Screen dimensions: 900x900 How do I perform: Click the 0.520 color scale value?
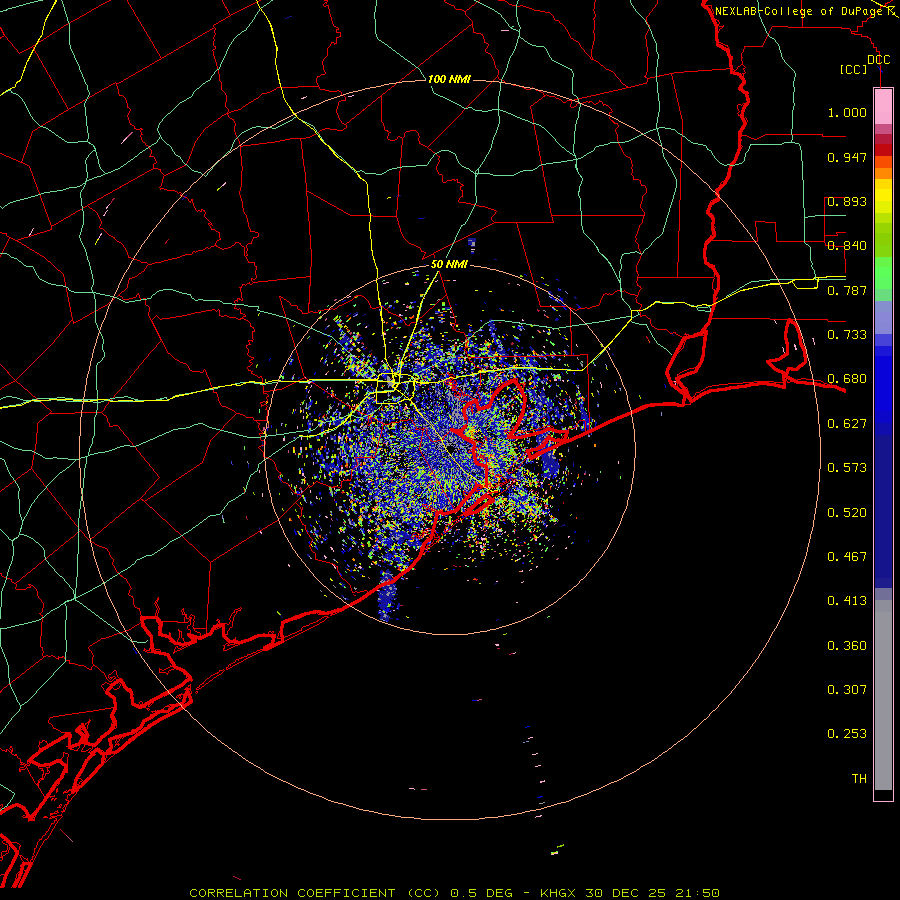[847, 513]
